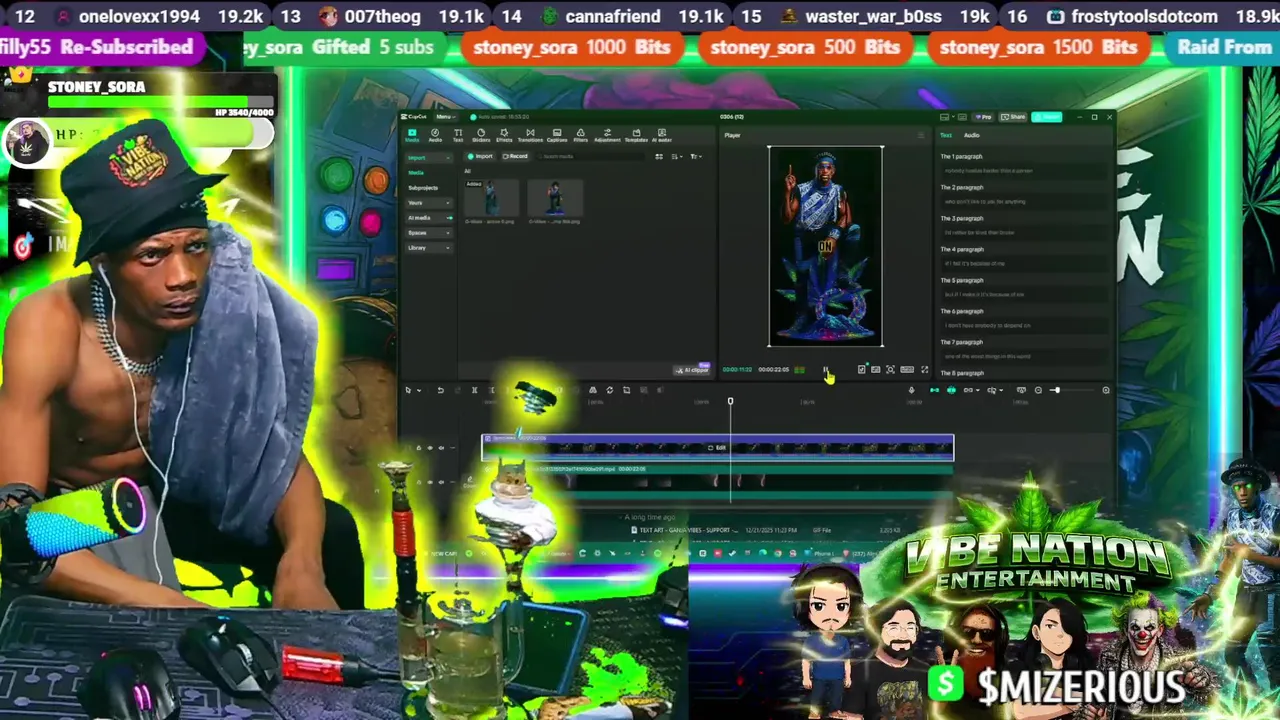Select the second media thumbnail
Viewport: 1280px width, 720px height.
click(x=555, y=198)
